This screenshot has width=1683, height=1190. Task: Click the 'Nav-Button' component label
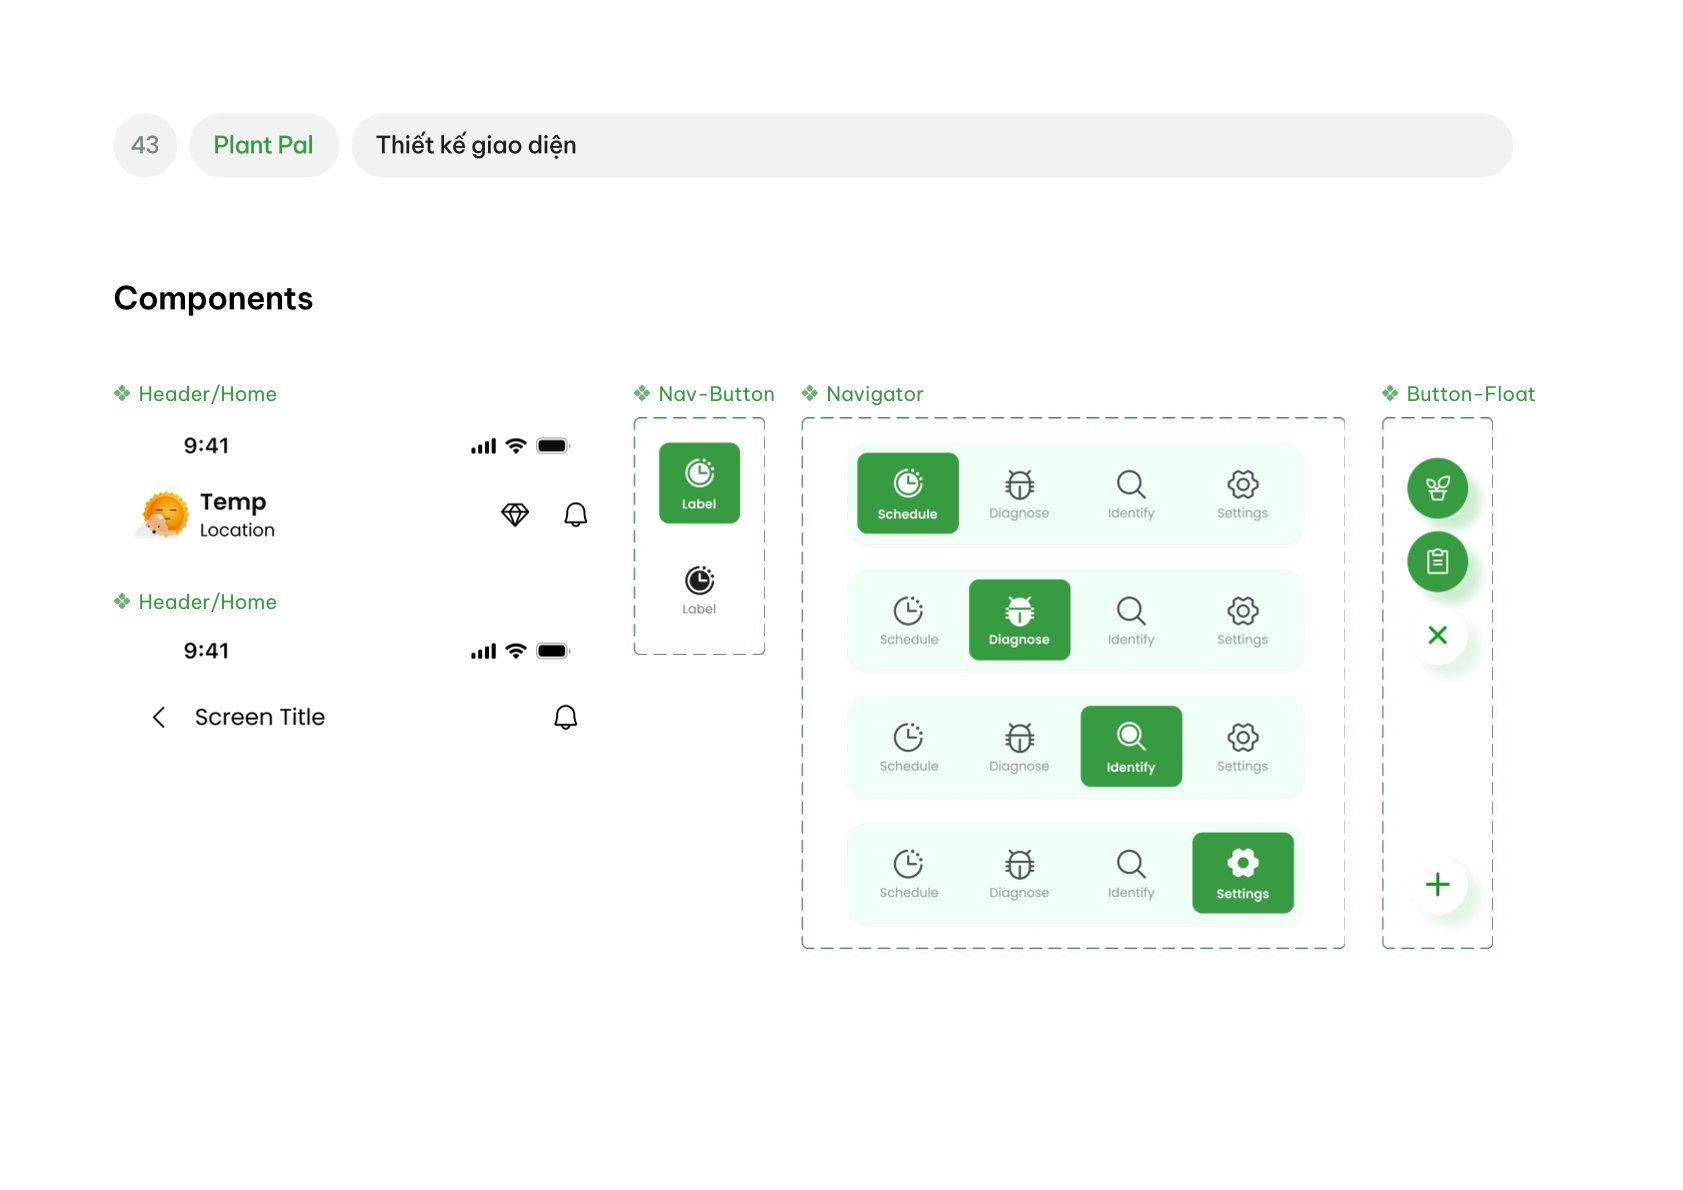pyautogui.click(x=716, y=394)
